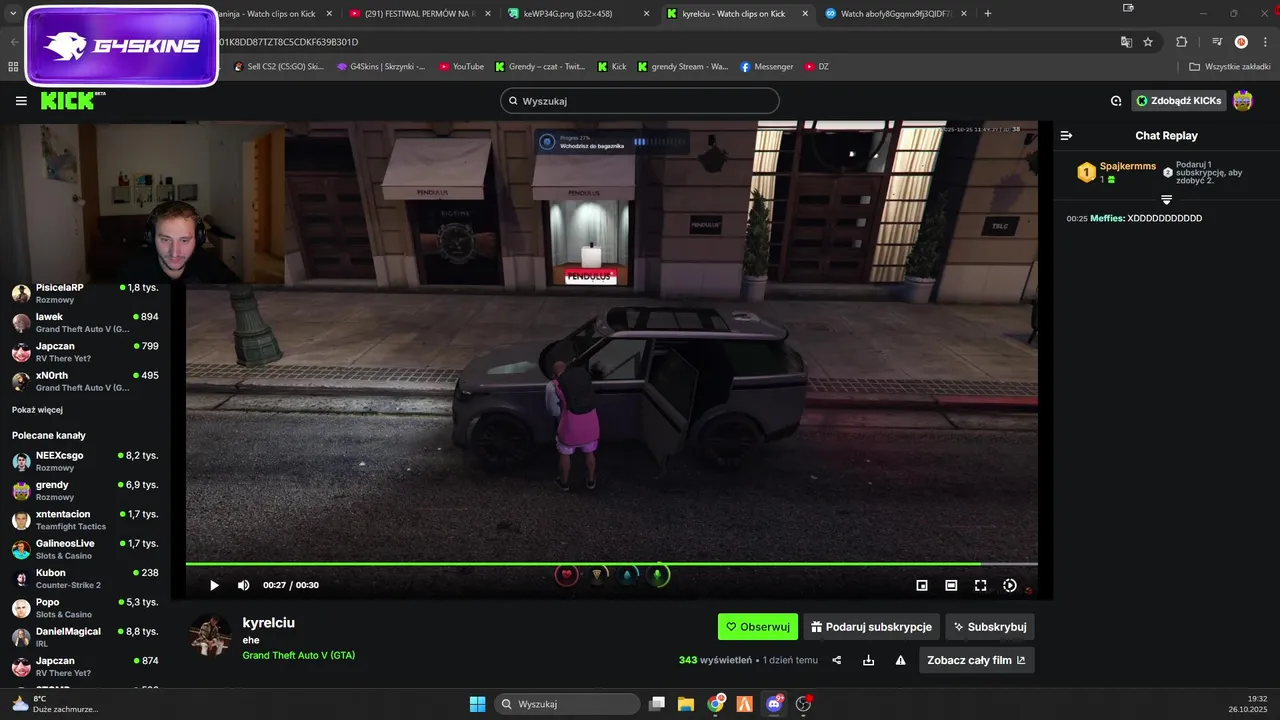The height and width of the screenshot is (720, 1280).
Task: Open Zobacz cały film link
Action: click(x=976, y=660)
